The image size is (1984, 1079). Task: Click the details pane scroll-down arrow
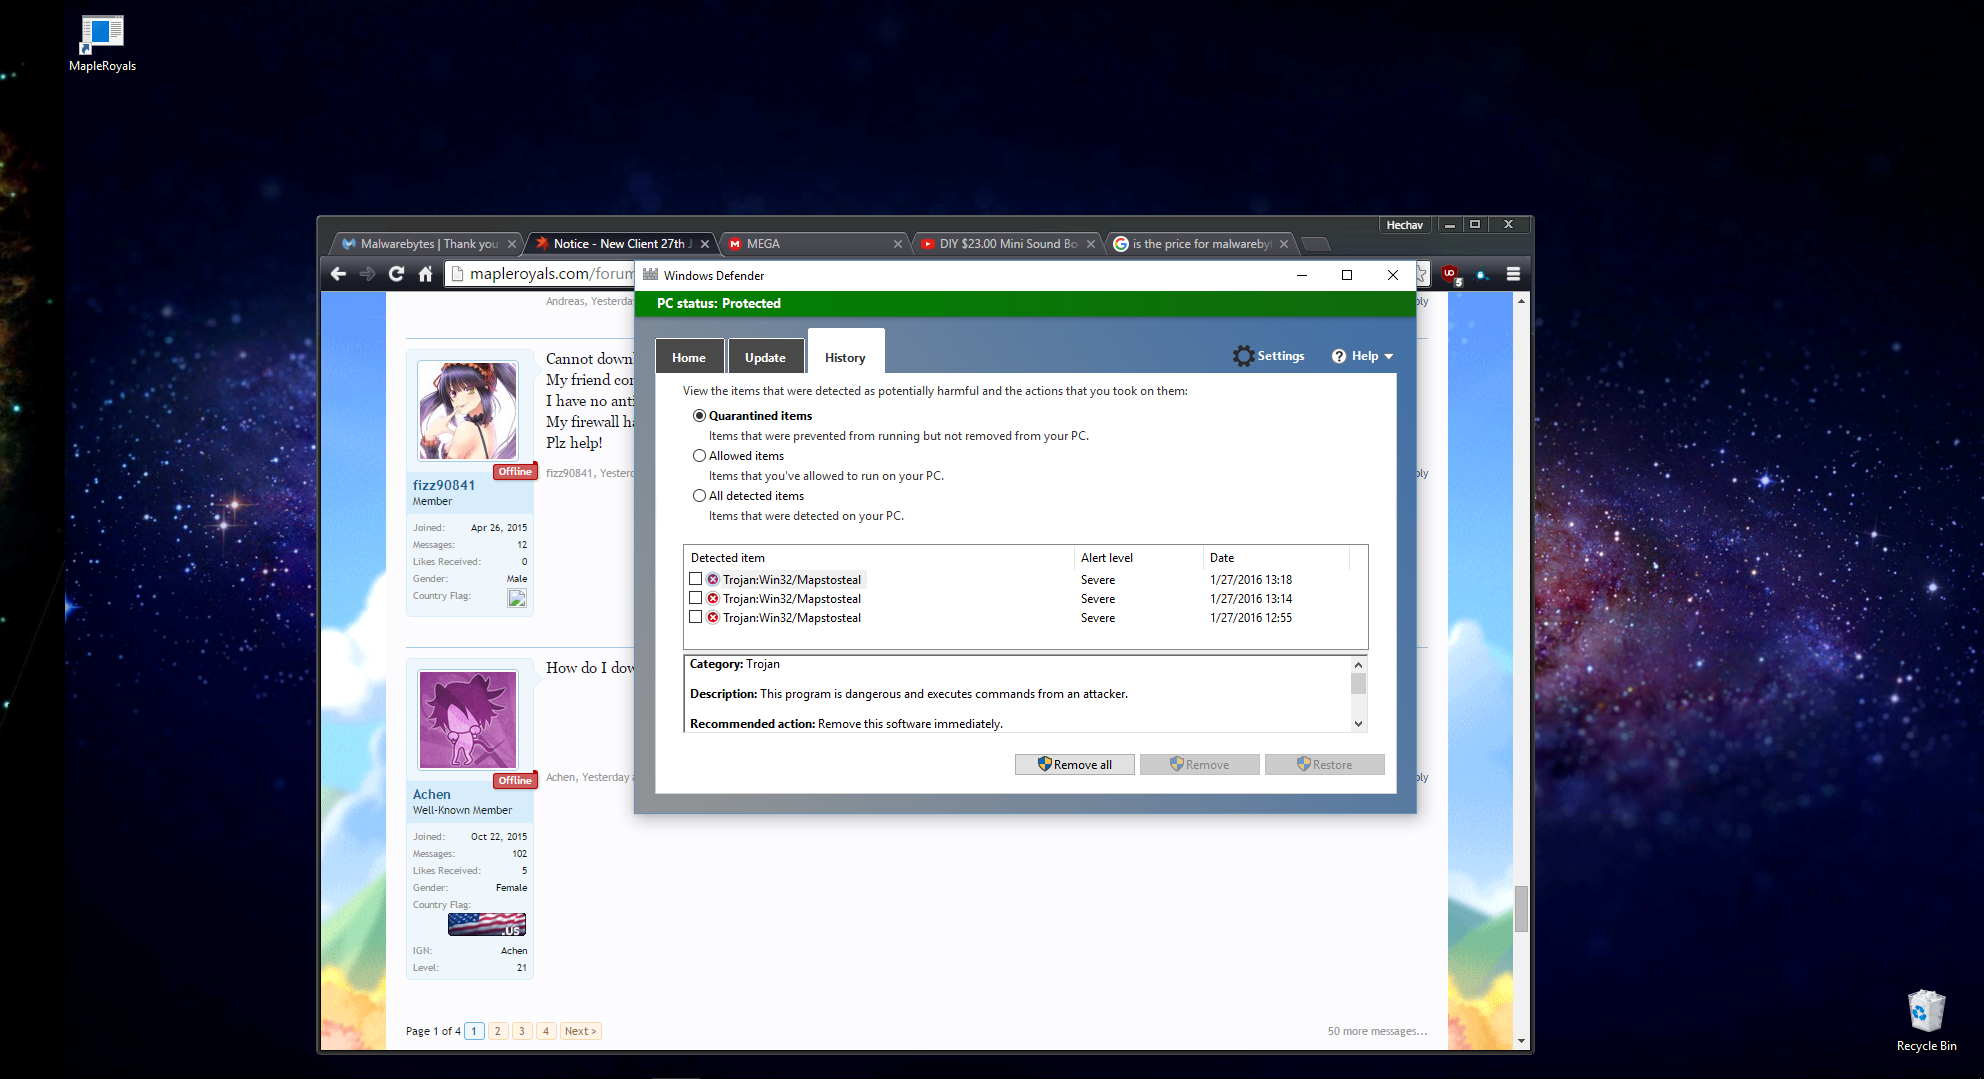click(x=1358, y=724)
